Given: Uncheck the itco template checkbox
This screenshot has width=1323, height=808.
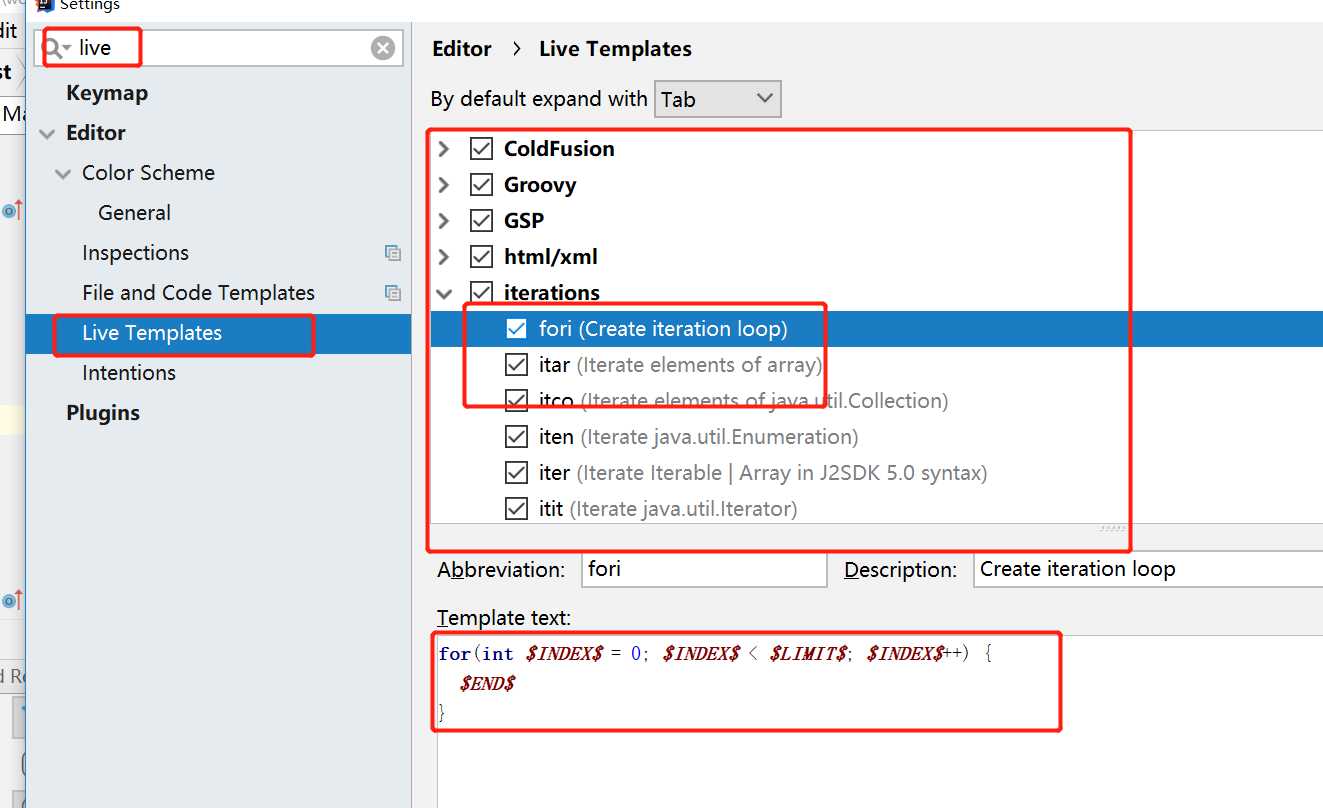Looking at the screenshot, I should tap(516, 401).
